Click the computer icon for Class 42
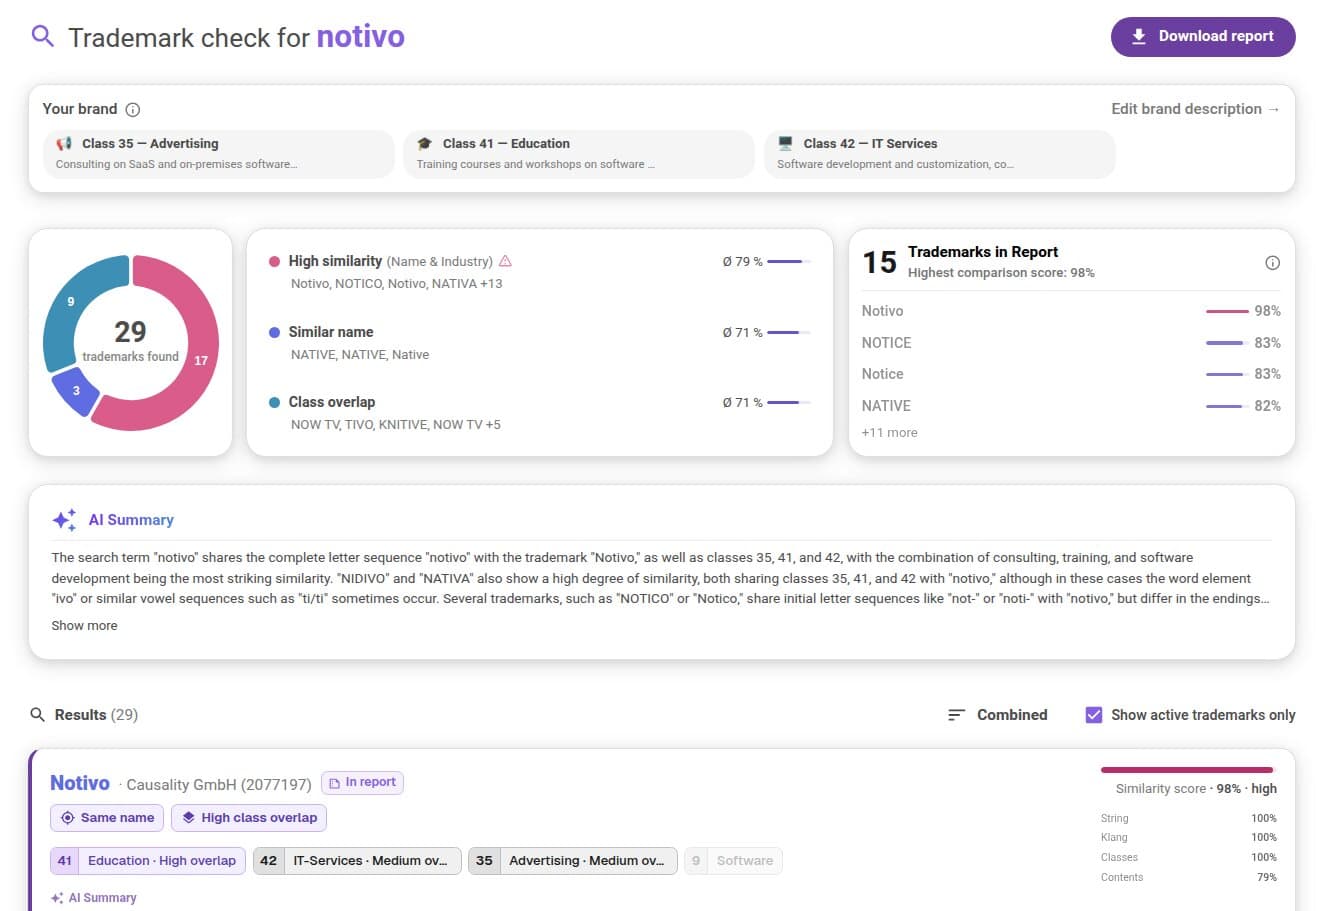Image resolution: width=1329 pixels, height=911 pixels. click(785, 144)
